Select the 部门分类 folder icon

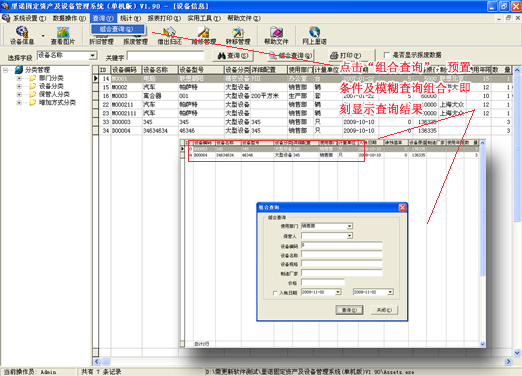click(x=32, y=78)
